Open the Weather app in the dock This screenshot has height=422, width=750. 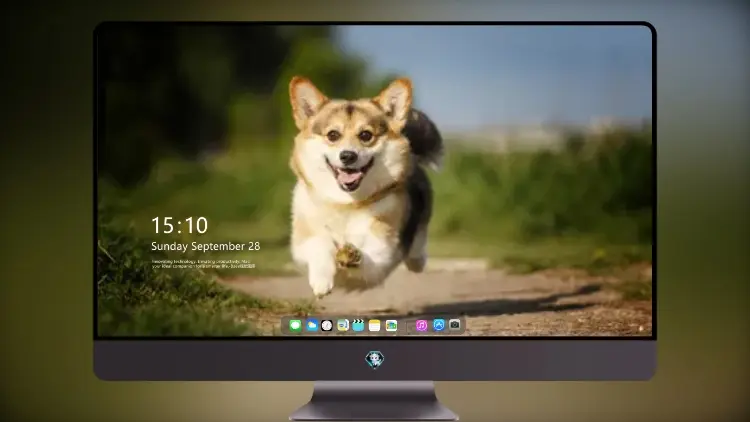(x=311, y=326)
